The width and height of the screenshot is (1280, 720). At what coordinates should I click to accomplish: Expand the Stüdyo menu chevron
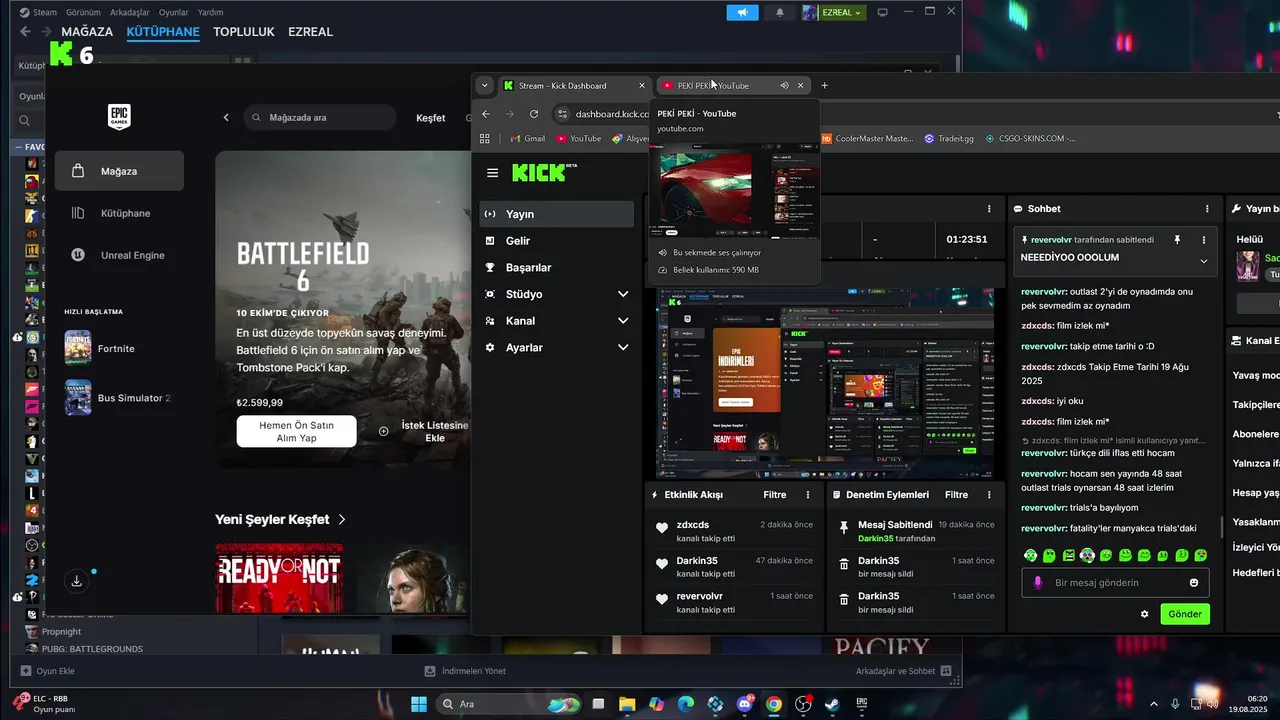pyautogui.click(x=623, y=294)
